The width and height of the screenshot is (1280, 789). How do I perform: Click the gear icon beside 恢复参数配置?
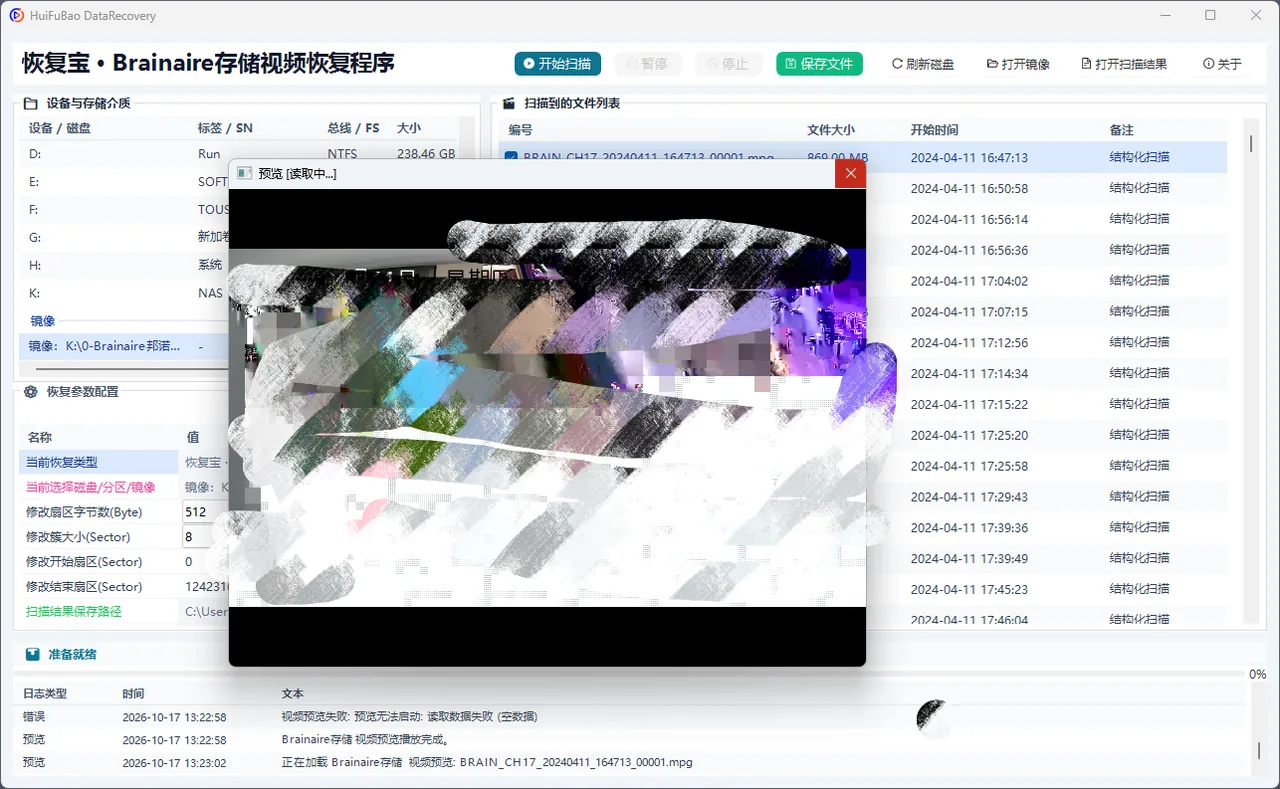tap(30, 392)
